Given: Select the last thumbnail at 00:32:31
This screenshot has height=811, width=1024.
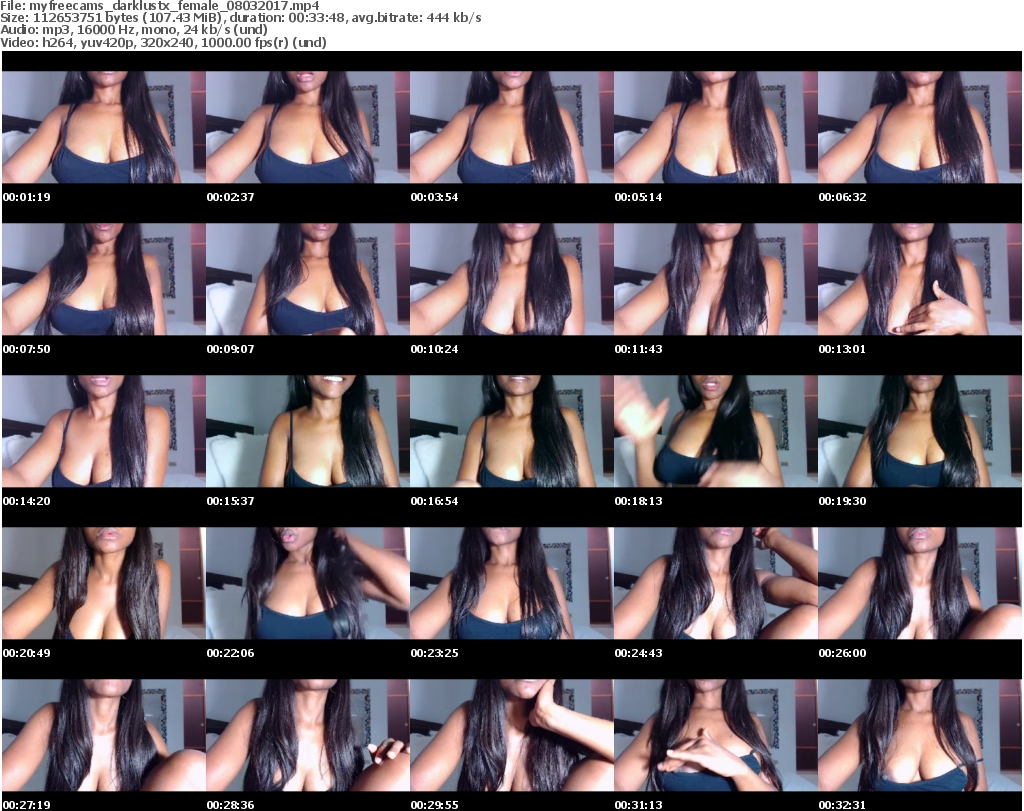Looking at the screenshot, I should pyautogui.click(x=920, y=735).
